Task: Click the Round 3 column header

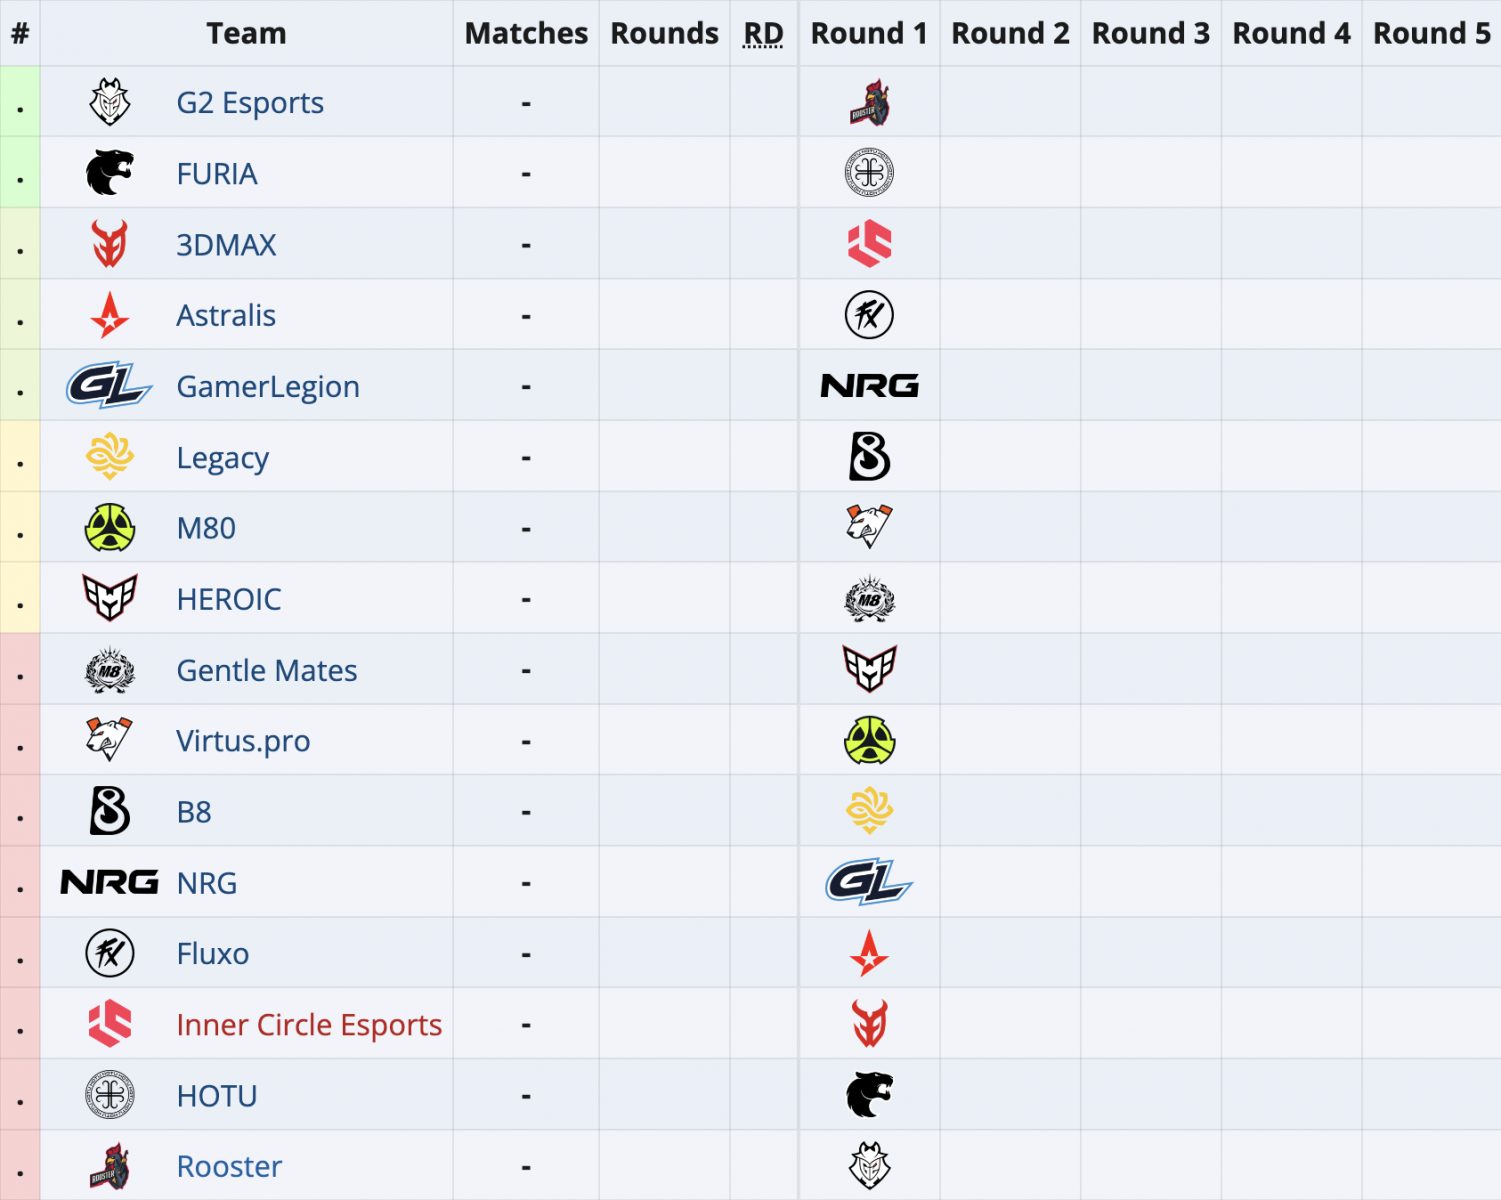Action: point(1151,33)
